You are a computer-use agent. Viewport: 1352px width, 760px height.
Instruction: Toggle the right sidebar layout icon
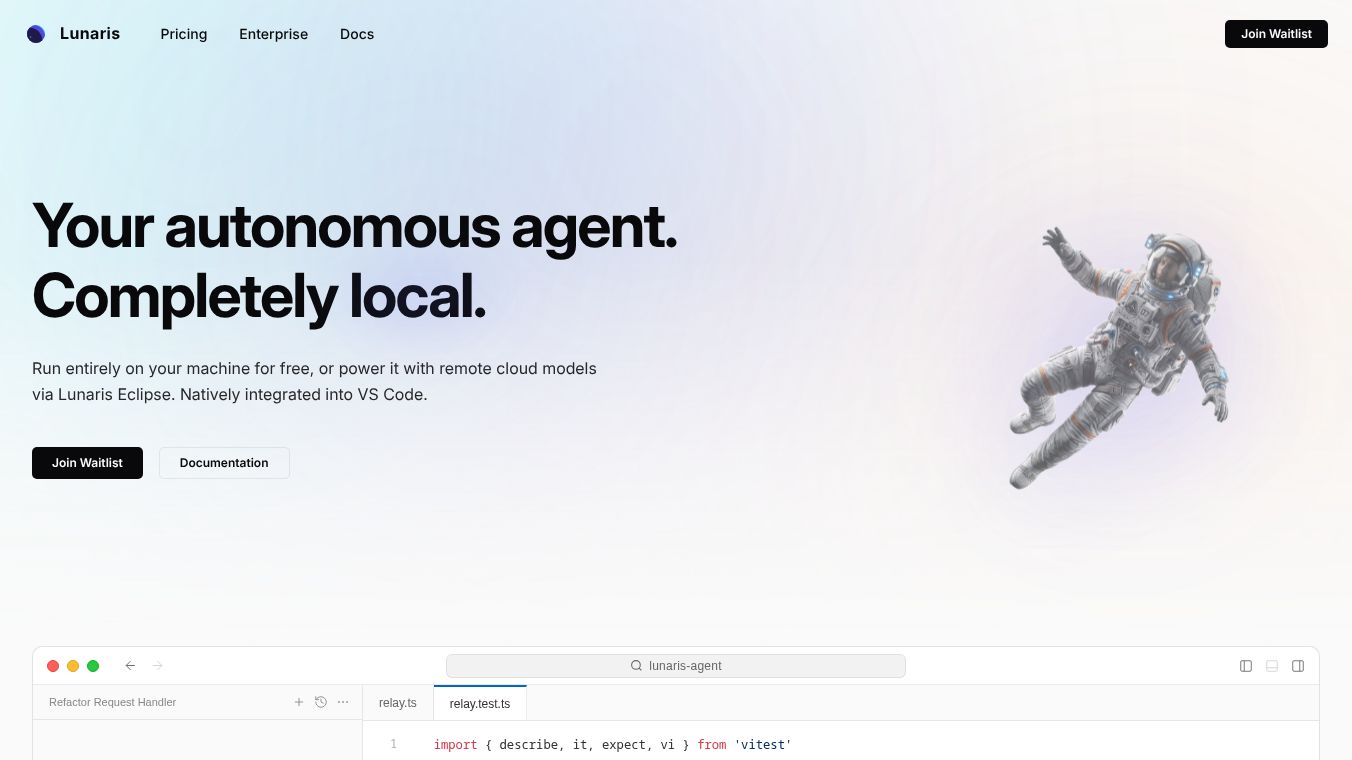click(1298, 666)
